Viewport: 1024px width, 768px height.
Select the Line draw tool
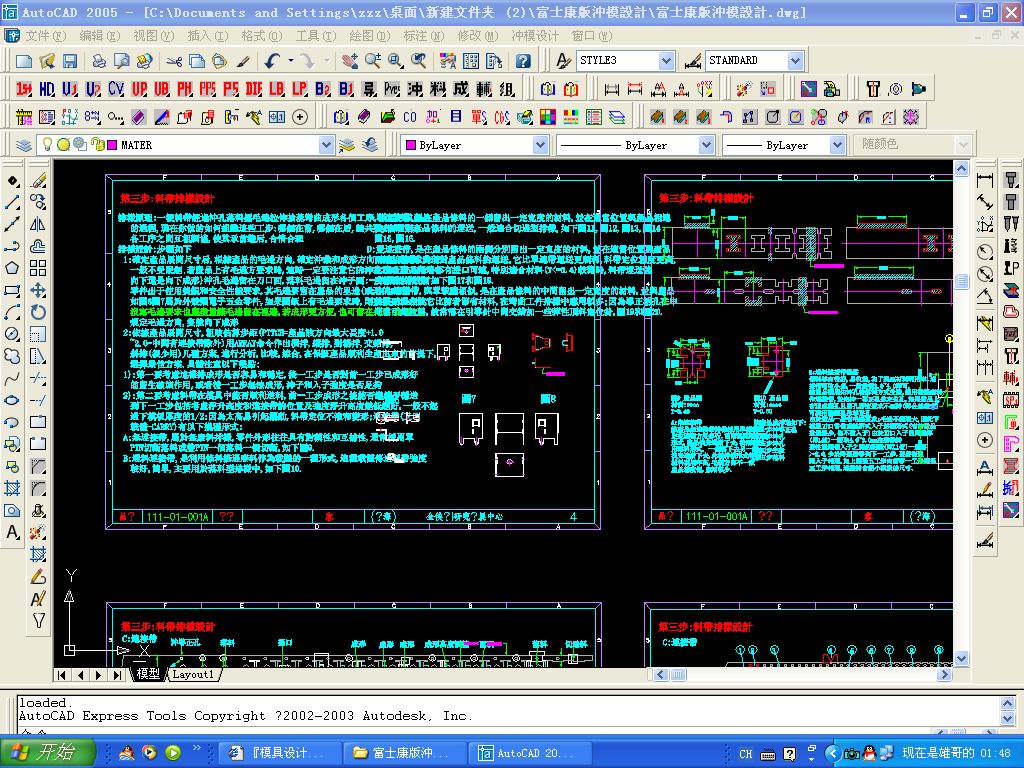(12, 202)
